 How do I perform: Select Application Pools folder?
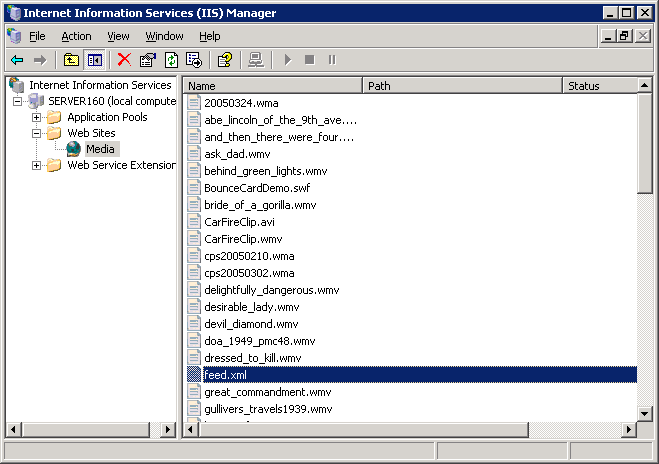click(107, 117)
